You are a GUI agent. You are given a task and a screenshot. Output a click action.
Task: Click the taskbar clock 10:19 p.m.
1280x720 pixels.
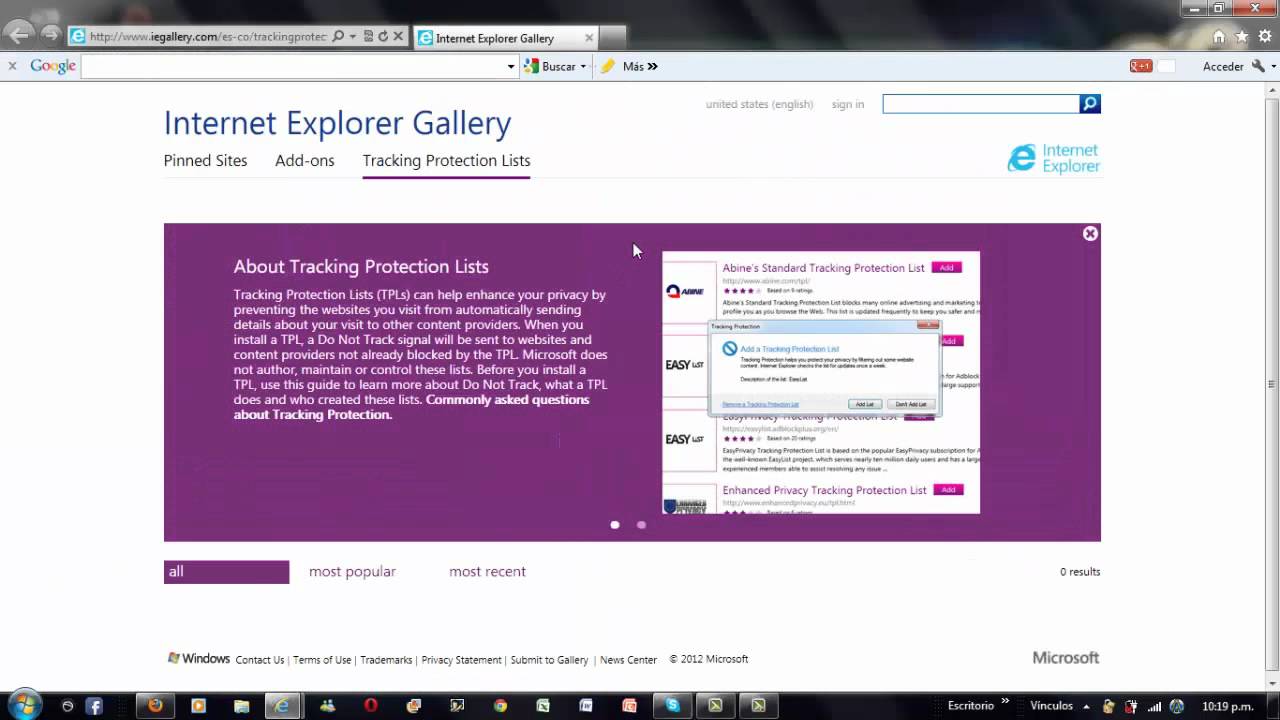[x=1228, y=706]
